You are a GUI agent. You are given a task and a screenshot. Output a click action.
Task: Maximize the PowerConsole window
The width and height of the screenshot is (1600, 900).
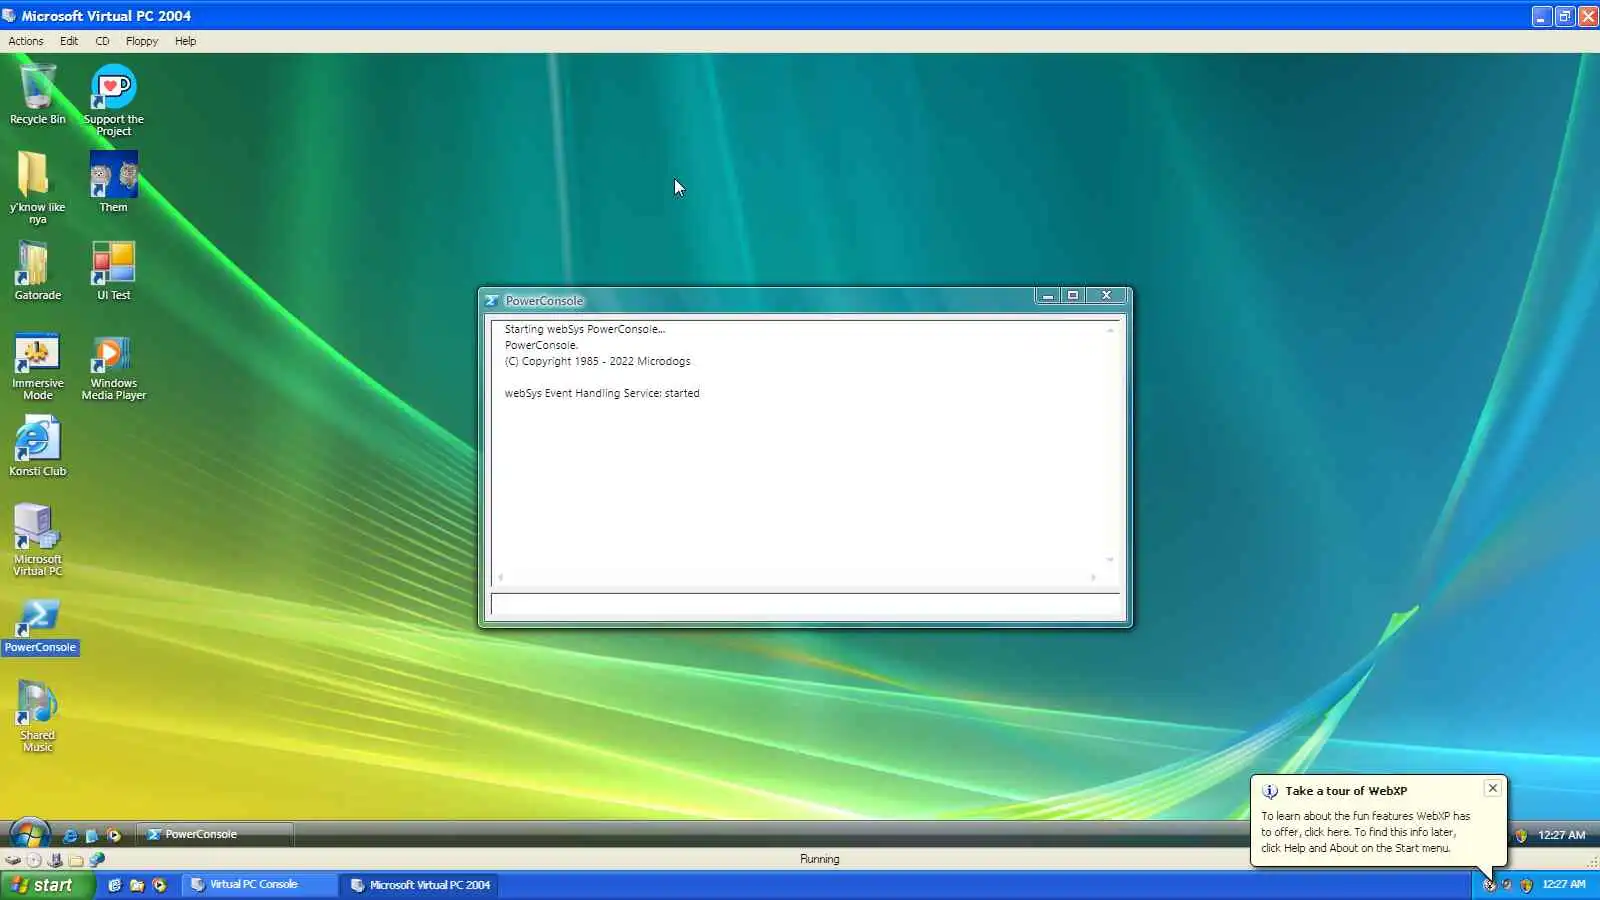click(1073, 295)
